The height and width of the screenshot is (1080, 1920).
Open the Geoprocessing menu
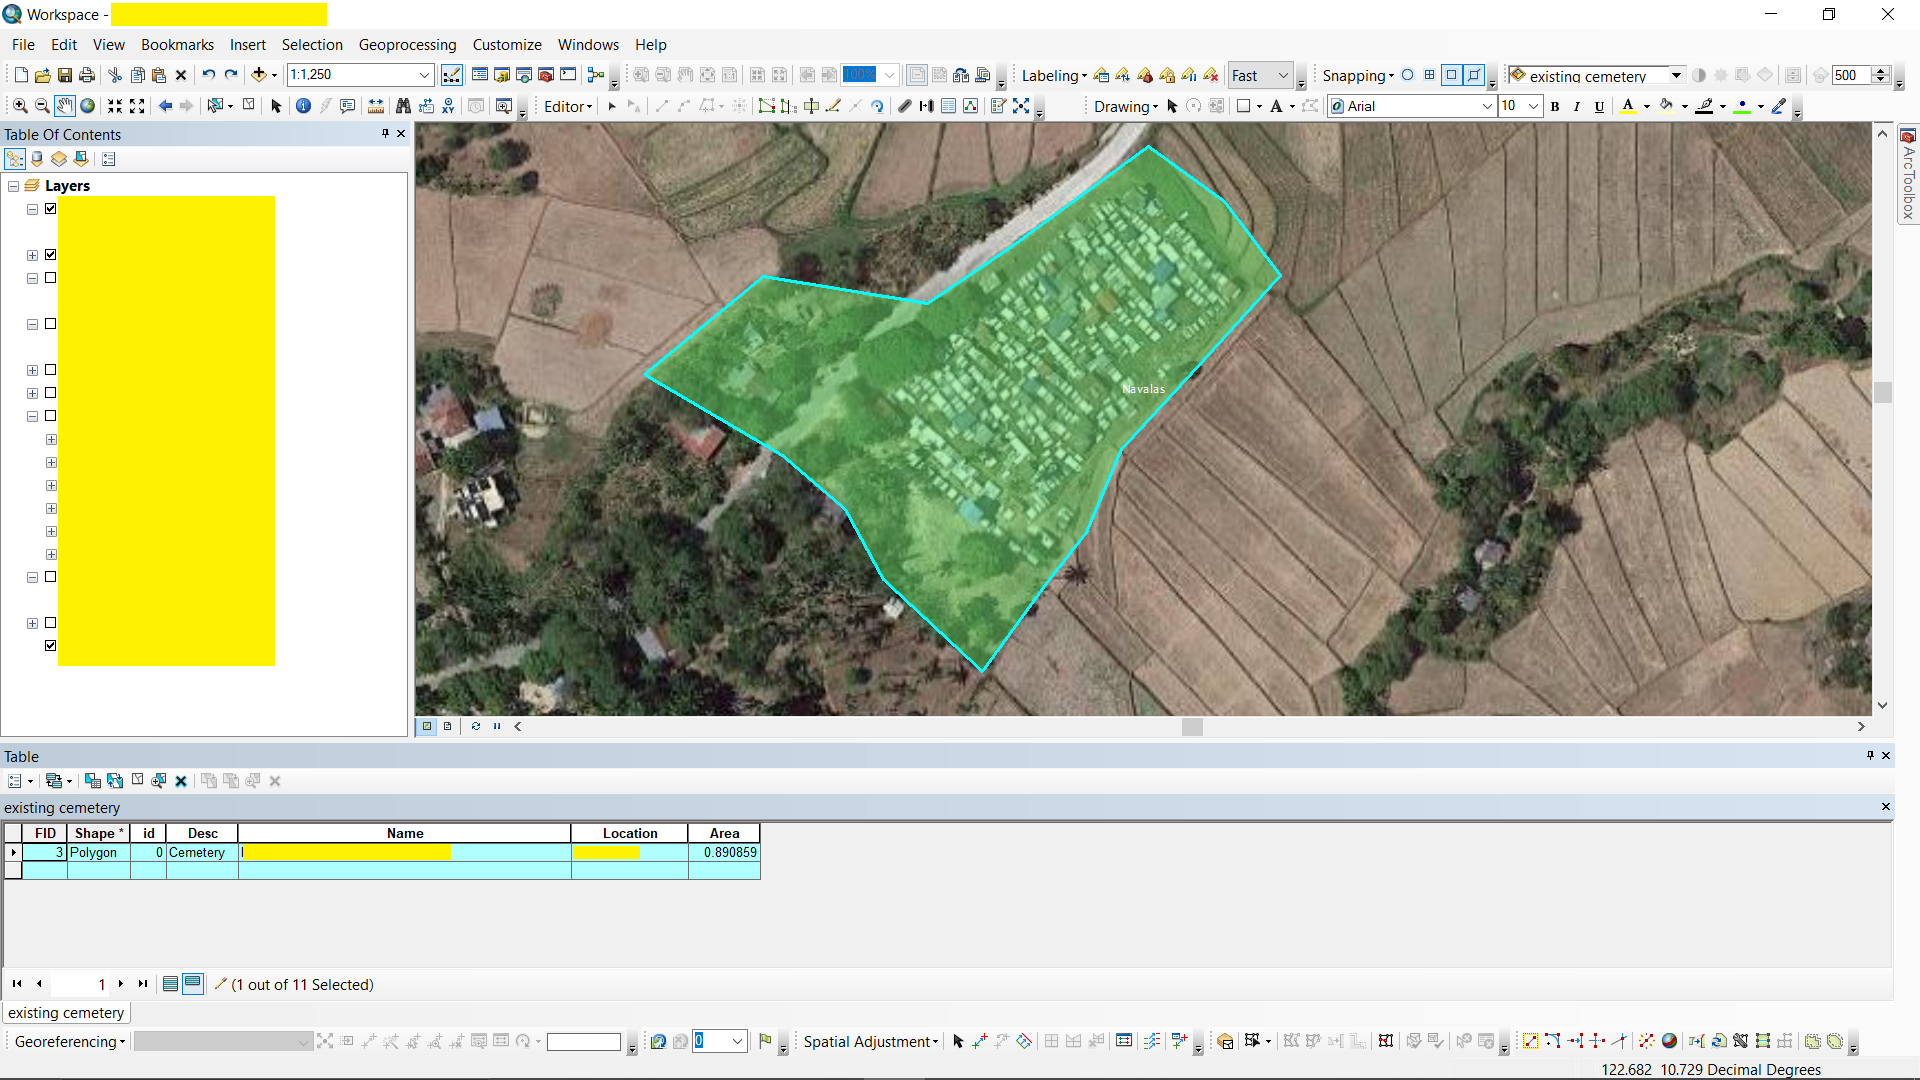coord(407,44)
